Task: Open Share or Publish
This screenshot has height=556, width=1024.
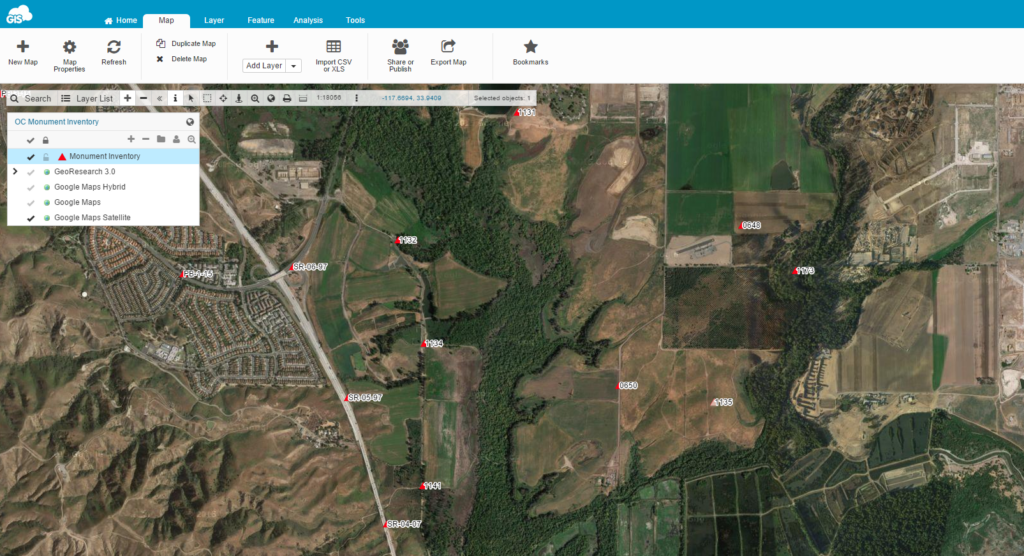Action: pyautogui.click(x=400, y=47)
